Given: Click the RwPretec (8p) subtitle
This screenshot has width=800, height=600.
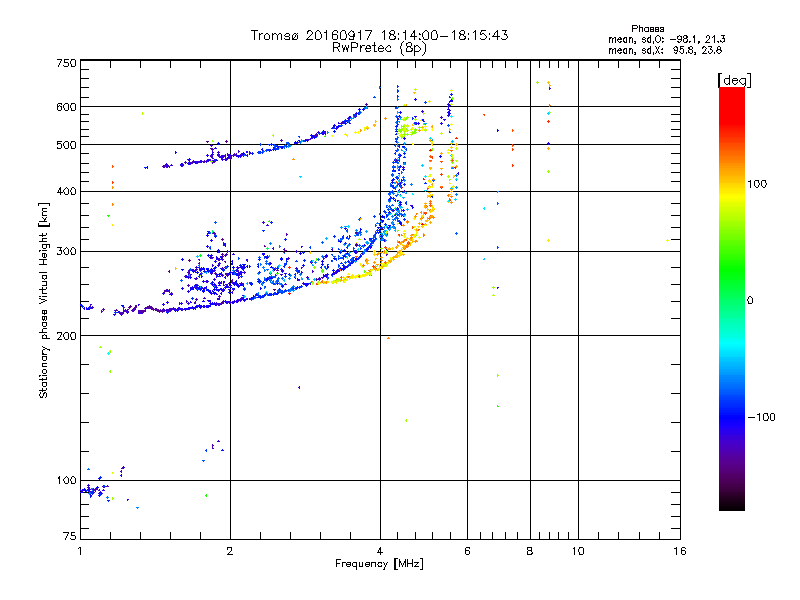Looking at the screenshot, I should 379,48.
